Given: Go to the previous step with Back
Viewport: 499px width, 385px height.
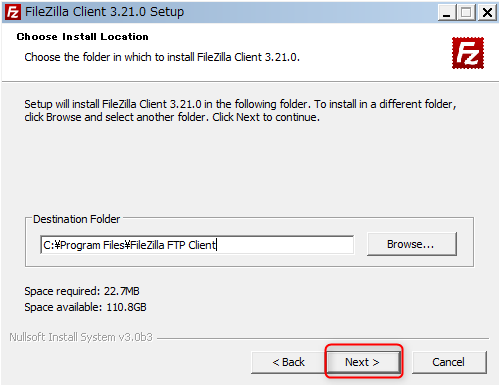Looking at the screenshot, I should click(288, 362).
